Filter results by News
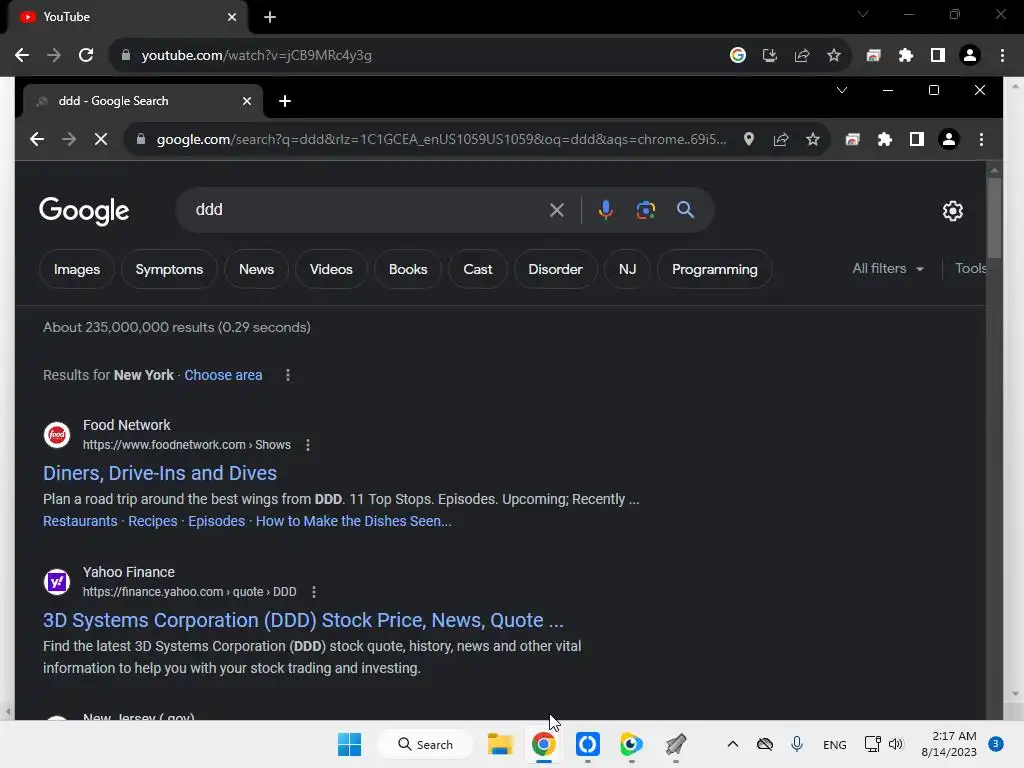This screenshot has height=768, width=1024. [x=256, y=269]
